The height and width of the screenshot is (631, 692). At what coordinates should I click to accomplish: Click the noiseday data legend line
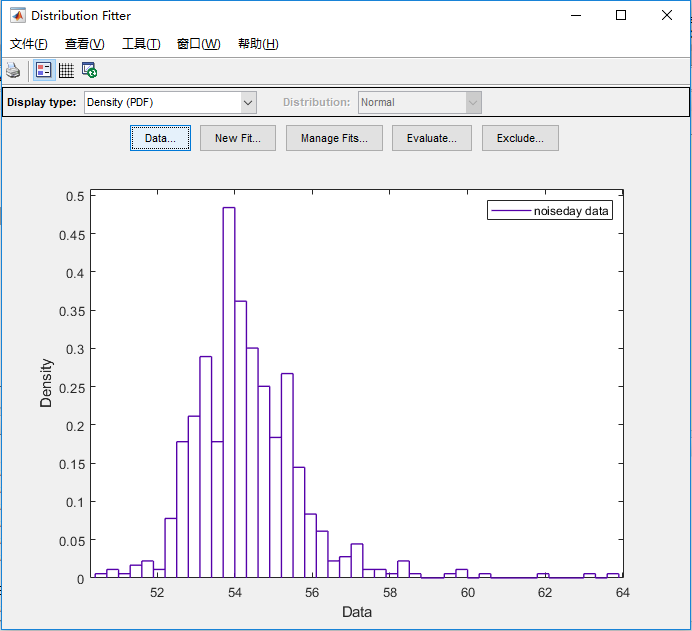[x=511, y=210]
